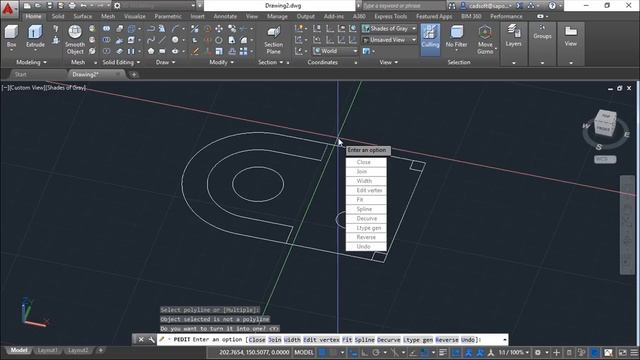This screenshot has height=360, width=640.
Task: Open status bar customization menu icon
Action: click(x=634, y=353)
